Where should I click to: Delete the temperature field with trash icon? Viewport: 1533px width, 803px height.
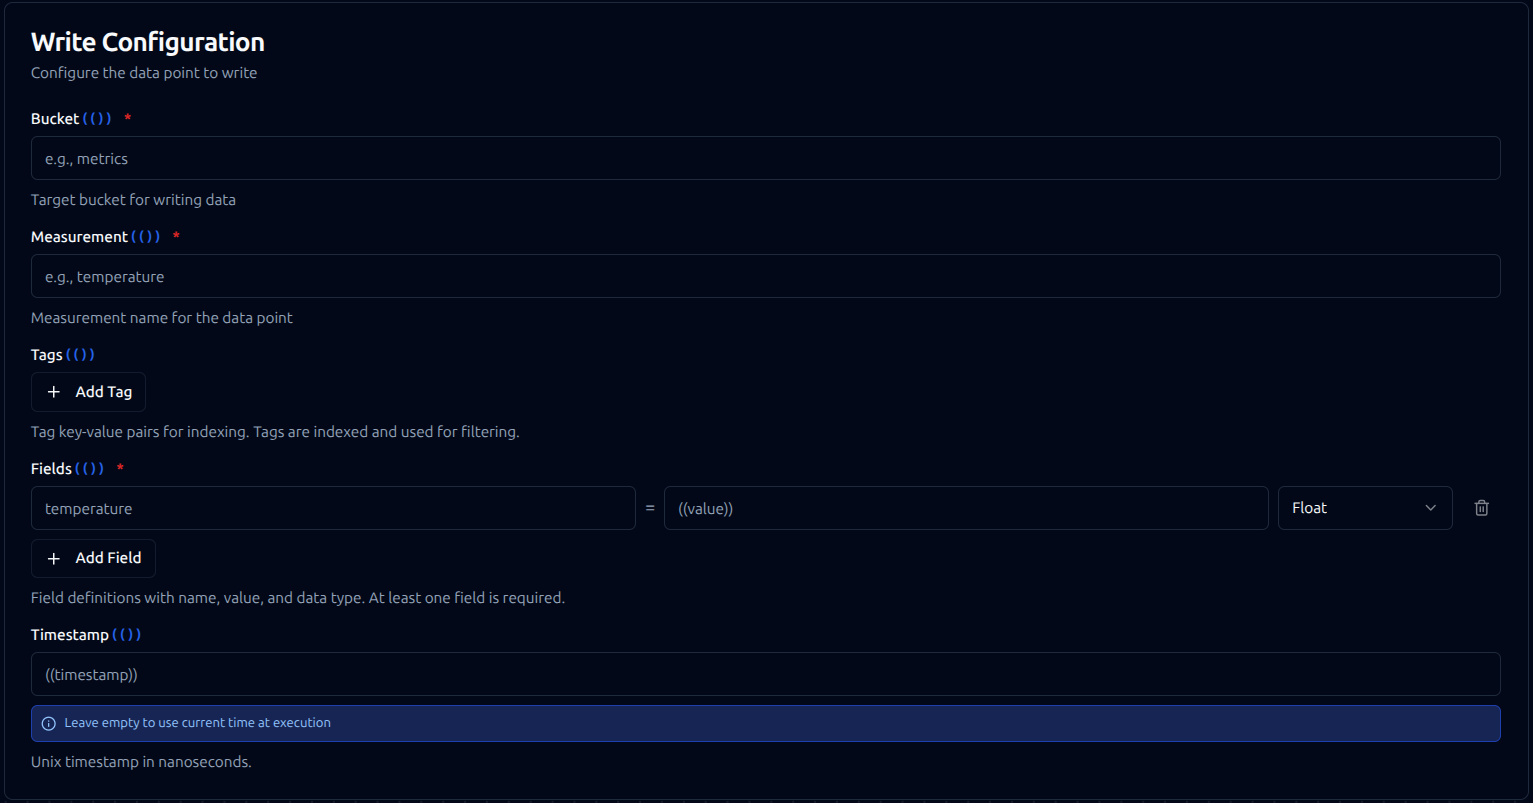(x=1481, y=508)
